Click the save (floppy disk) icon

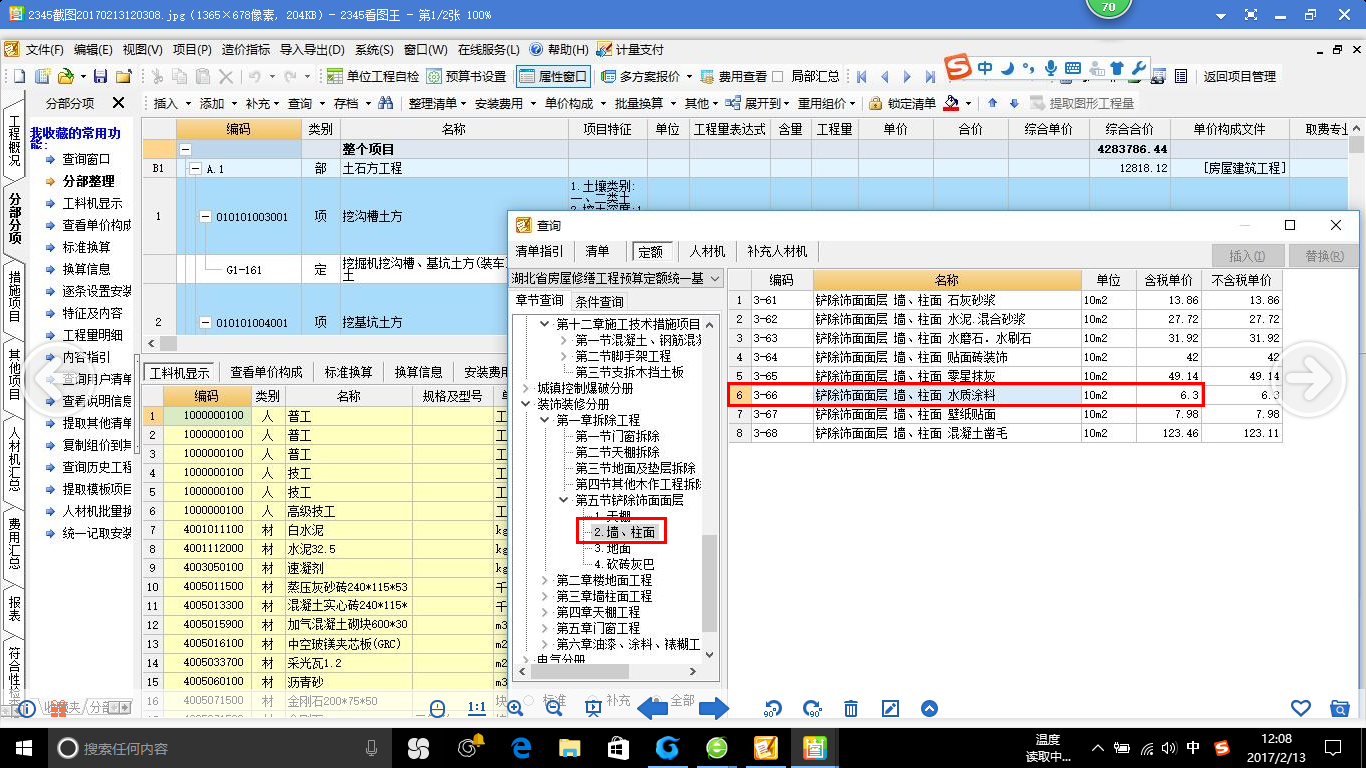[100, 76]
